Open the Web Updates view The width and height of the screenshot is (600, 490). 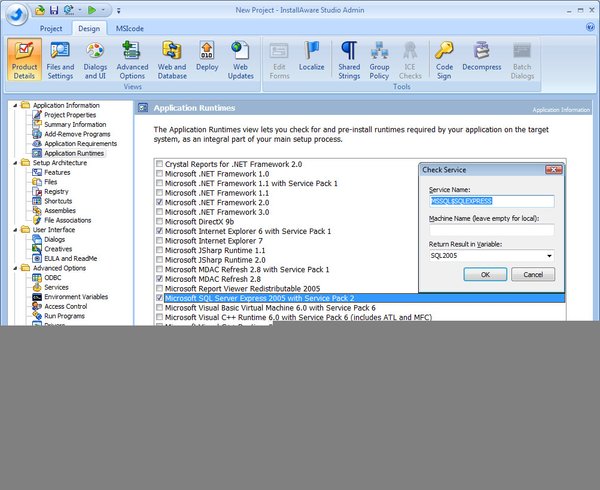point(241,60)
